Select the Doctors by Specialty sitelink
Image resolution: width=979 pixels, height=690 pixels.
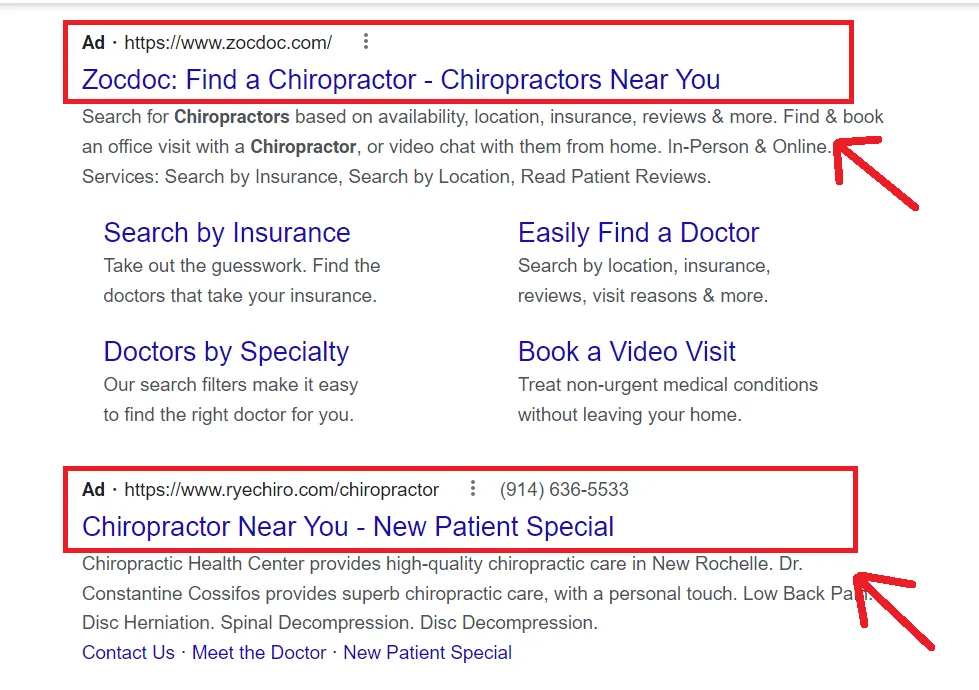coord(226,352)
